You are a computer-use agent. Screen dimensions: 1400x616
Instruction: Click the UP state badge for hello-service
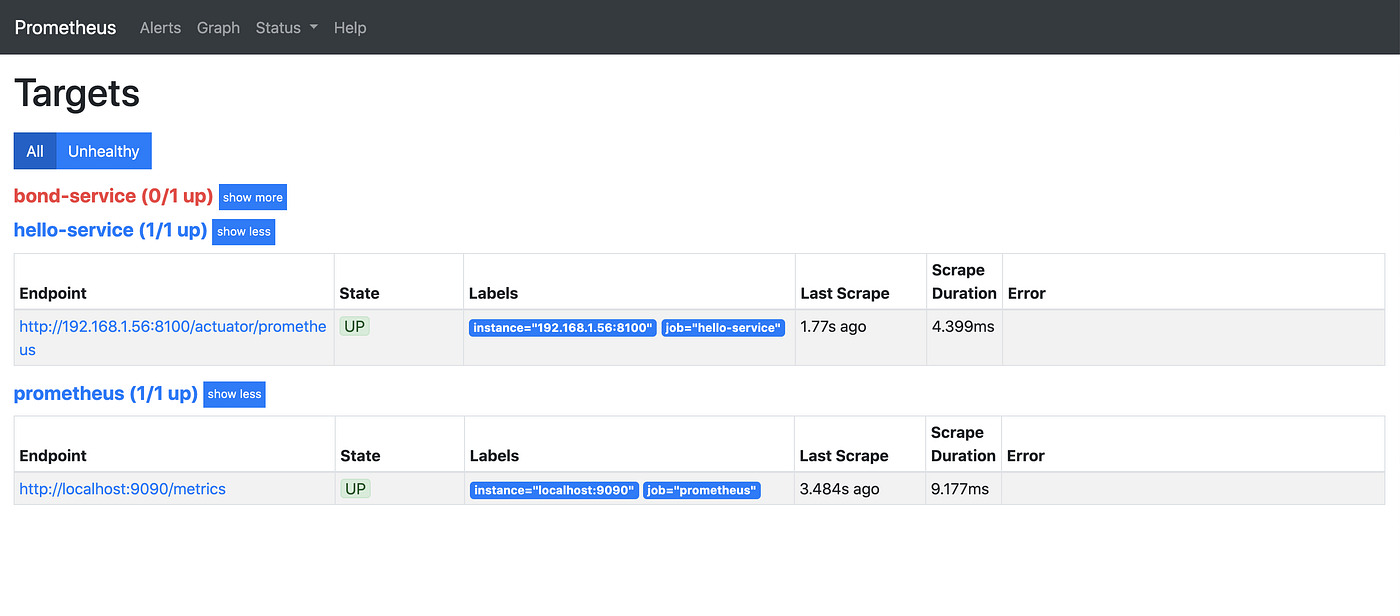tap(355, 326)
